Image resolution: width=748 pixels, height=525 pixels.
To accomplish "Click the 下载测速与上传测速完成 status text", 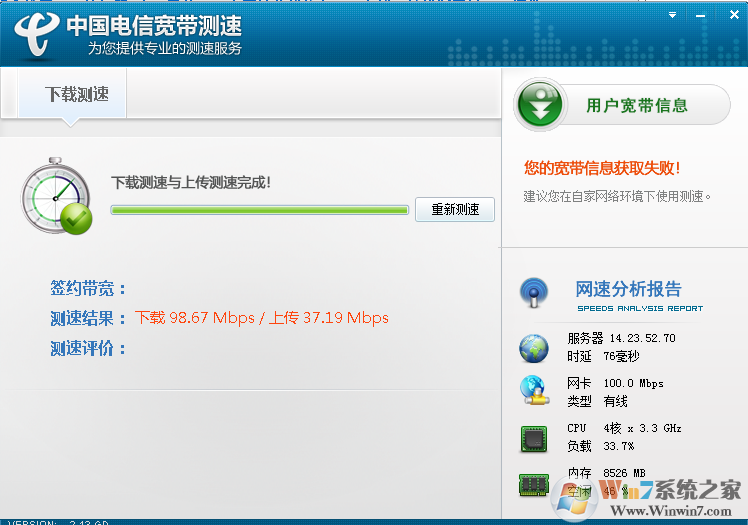I will coord(191,182).
